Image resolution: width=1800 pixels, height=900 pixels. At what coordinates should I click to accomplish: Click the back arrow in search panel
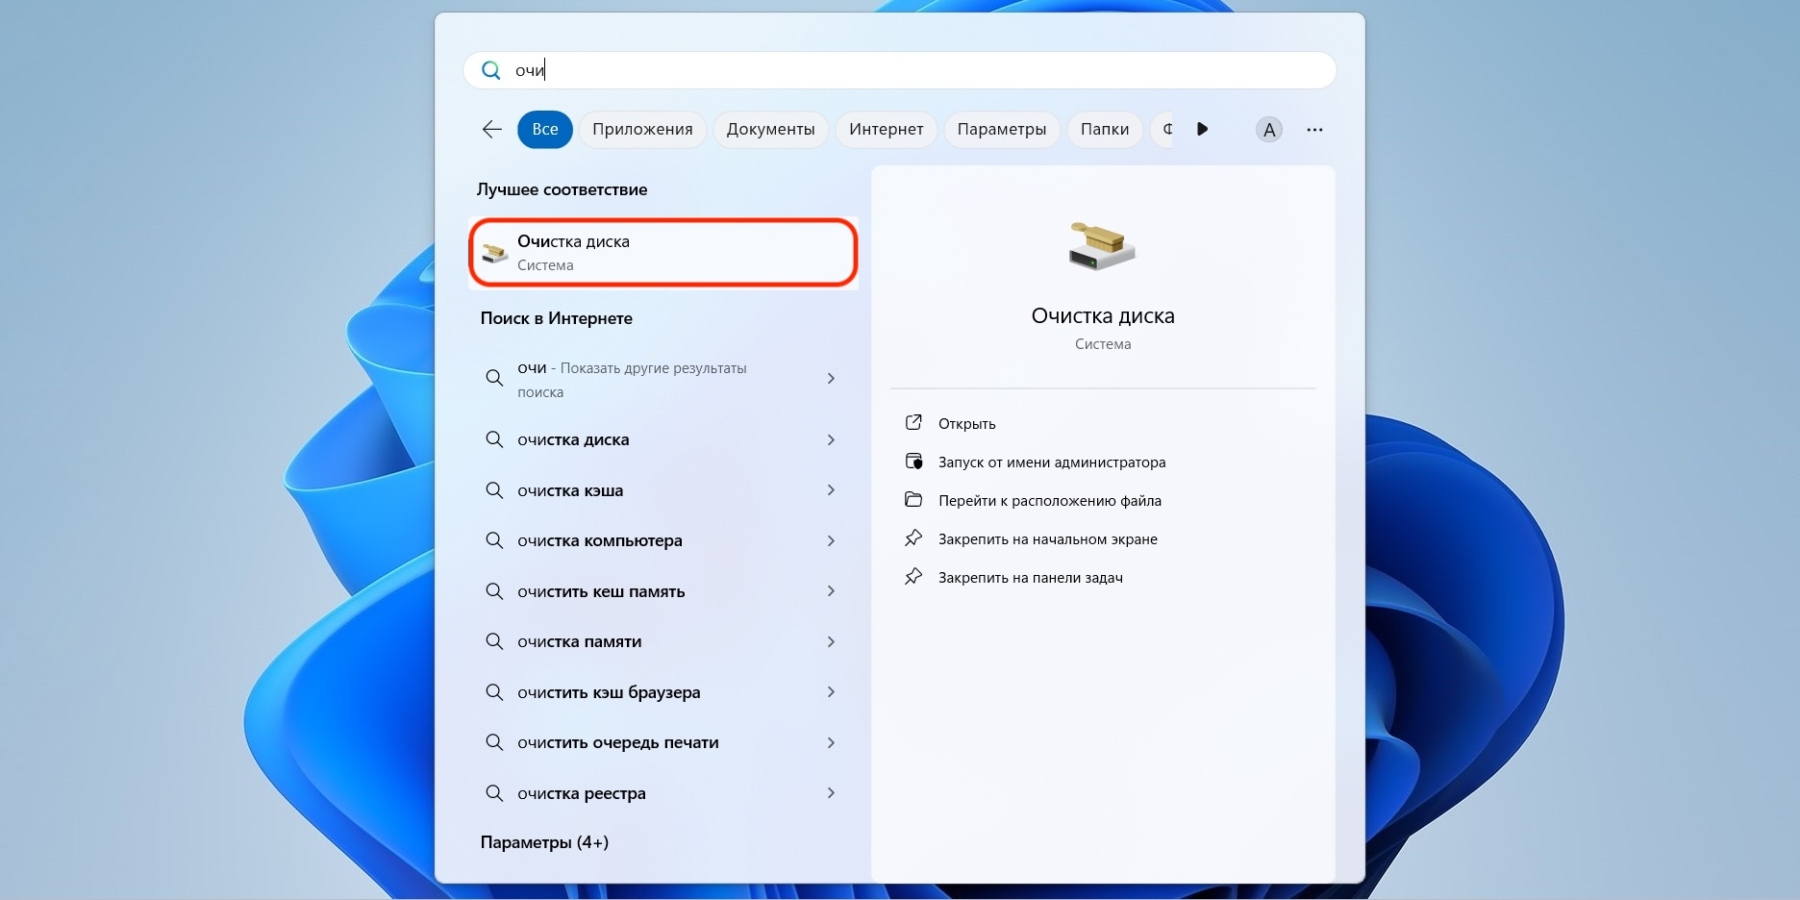click(491, 129)
